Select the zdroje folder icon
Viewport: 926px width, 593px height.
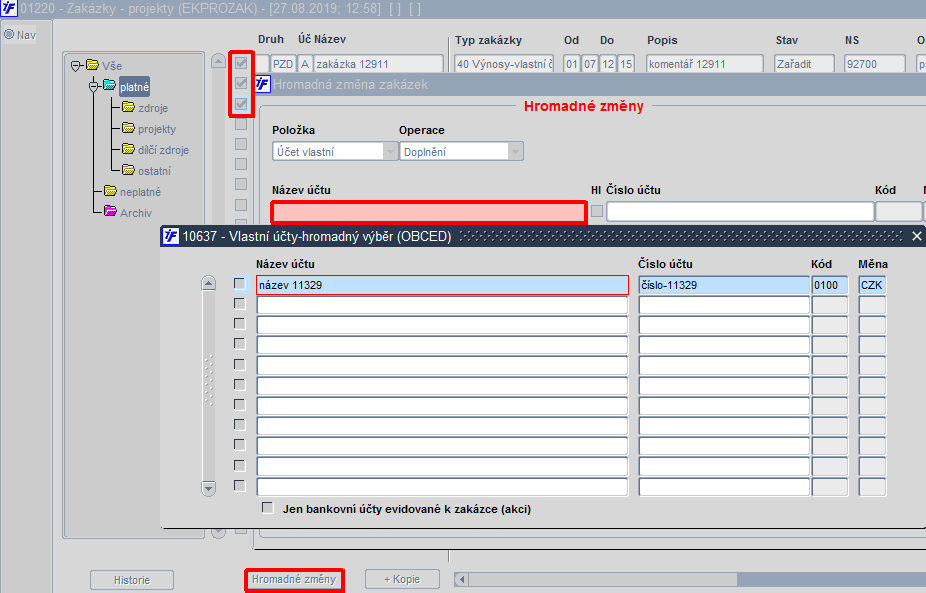pos(128,107)
